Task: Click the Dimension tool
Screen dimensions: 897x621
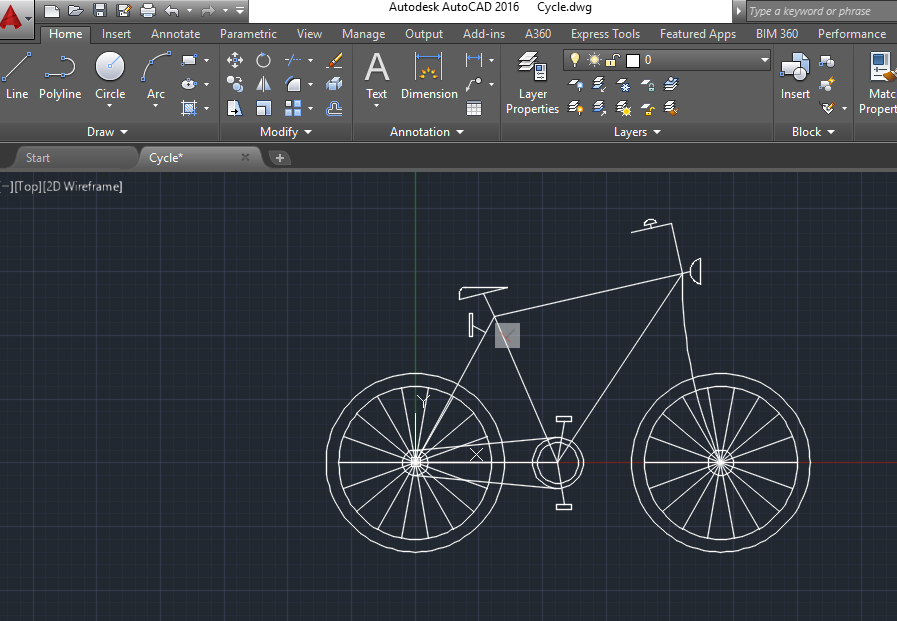Action: [428, 75]
